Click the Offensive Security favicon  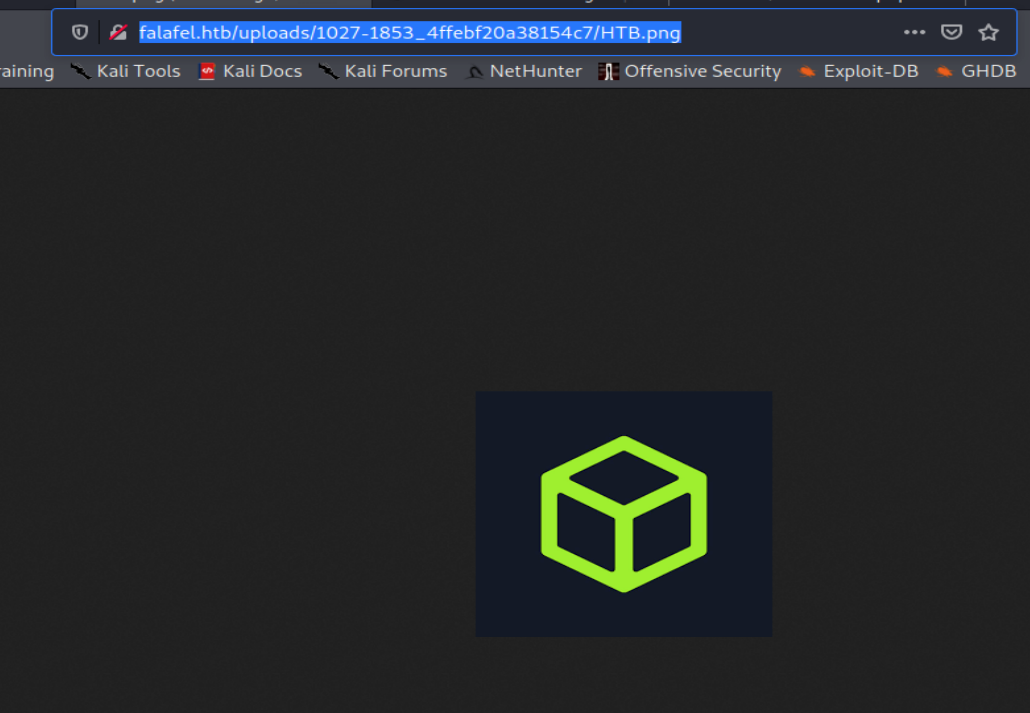(x=608, y=71)
